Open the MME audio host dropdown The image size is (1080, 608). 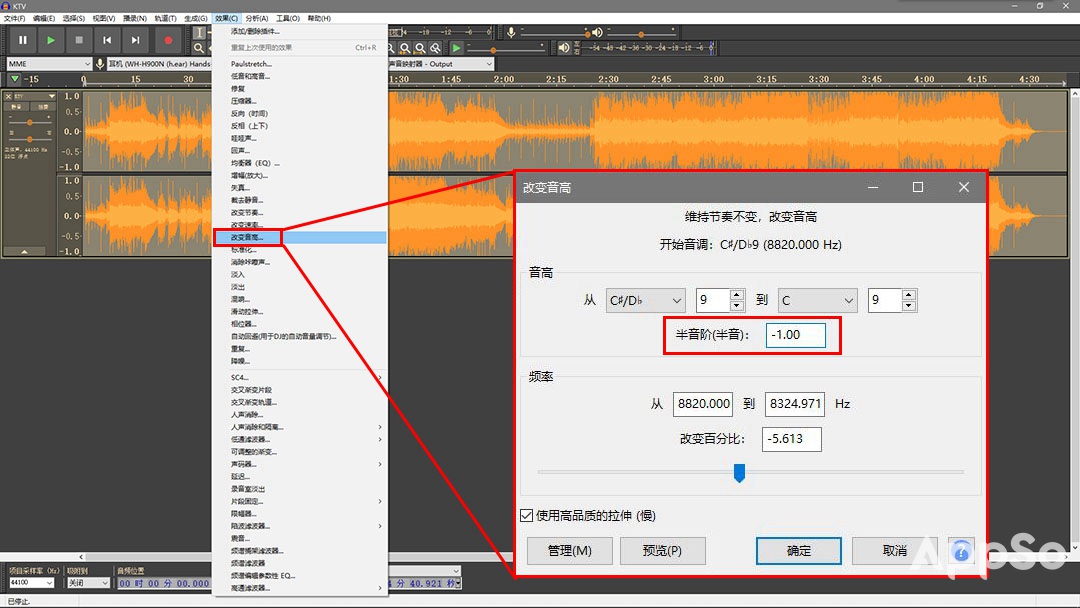point(48,62)
